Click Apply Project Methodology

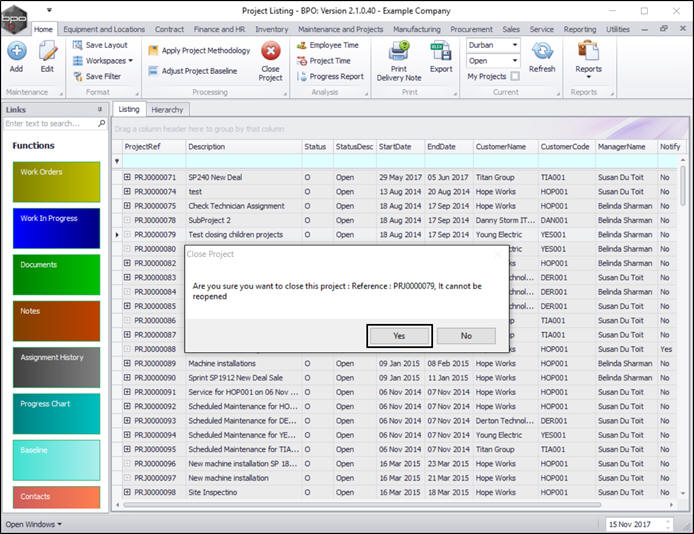coord(199,50)
